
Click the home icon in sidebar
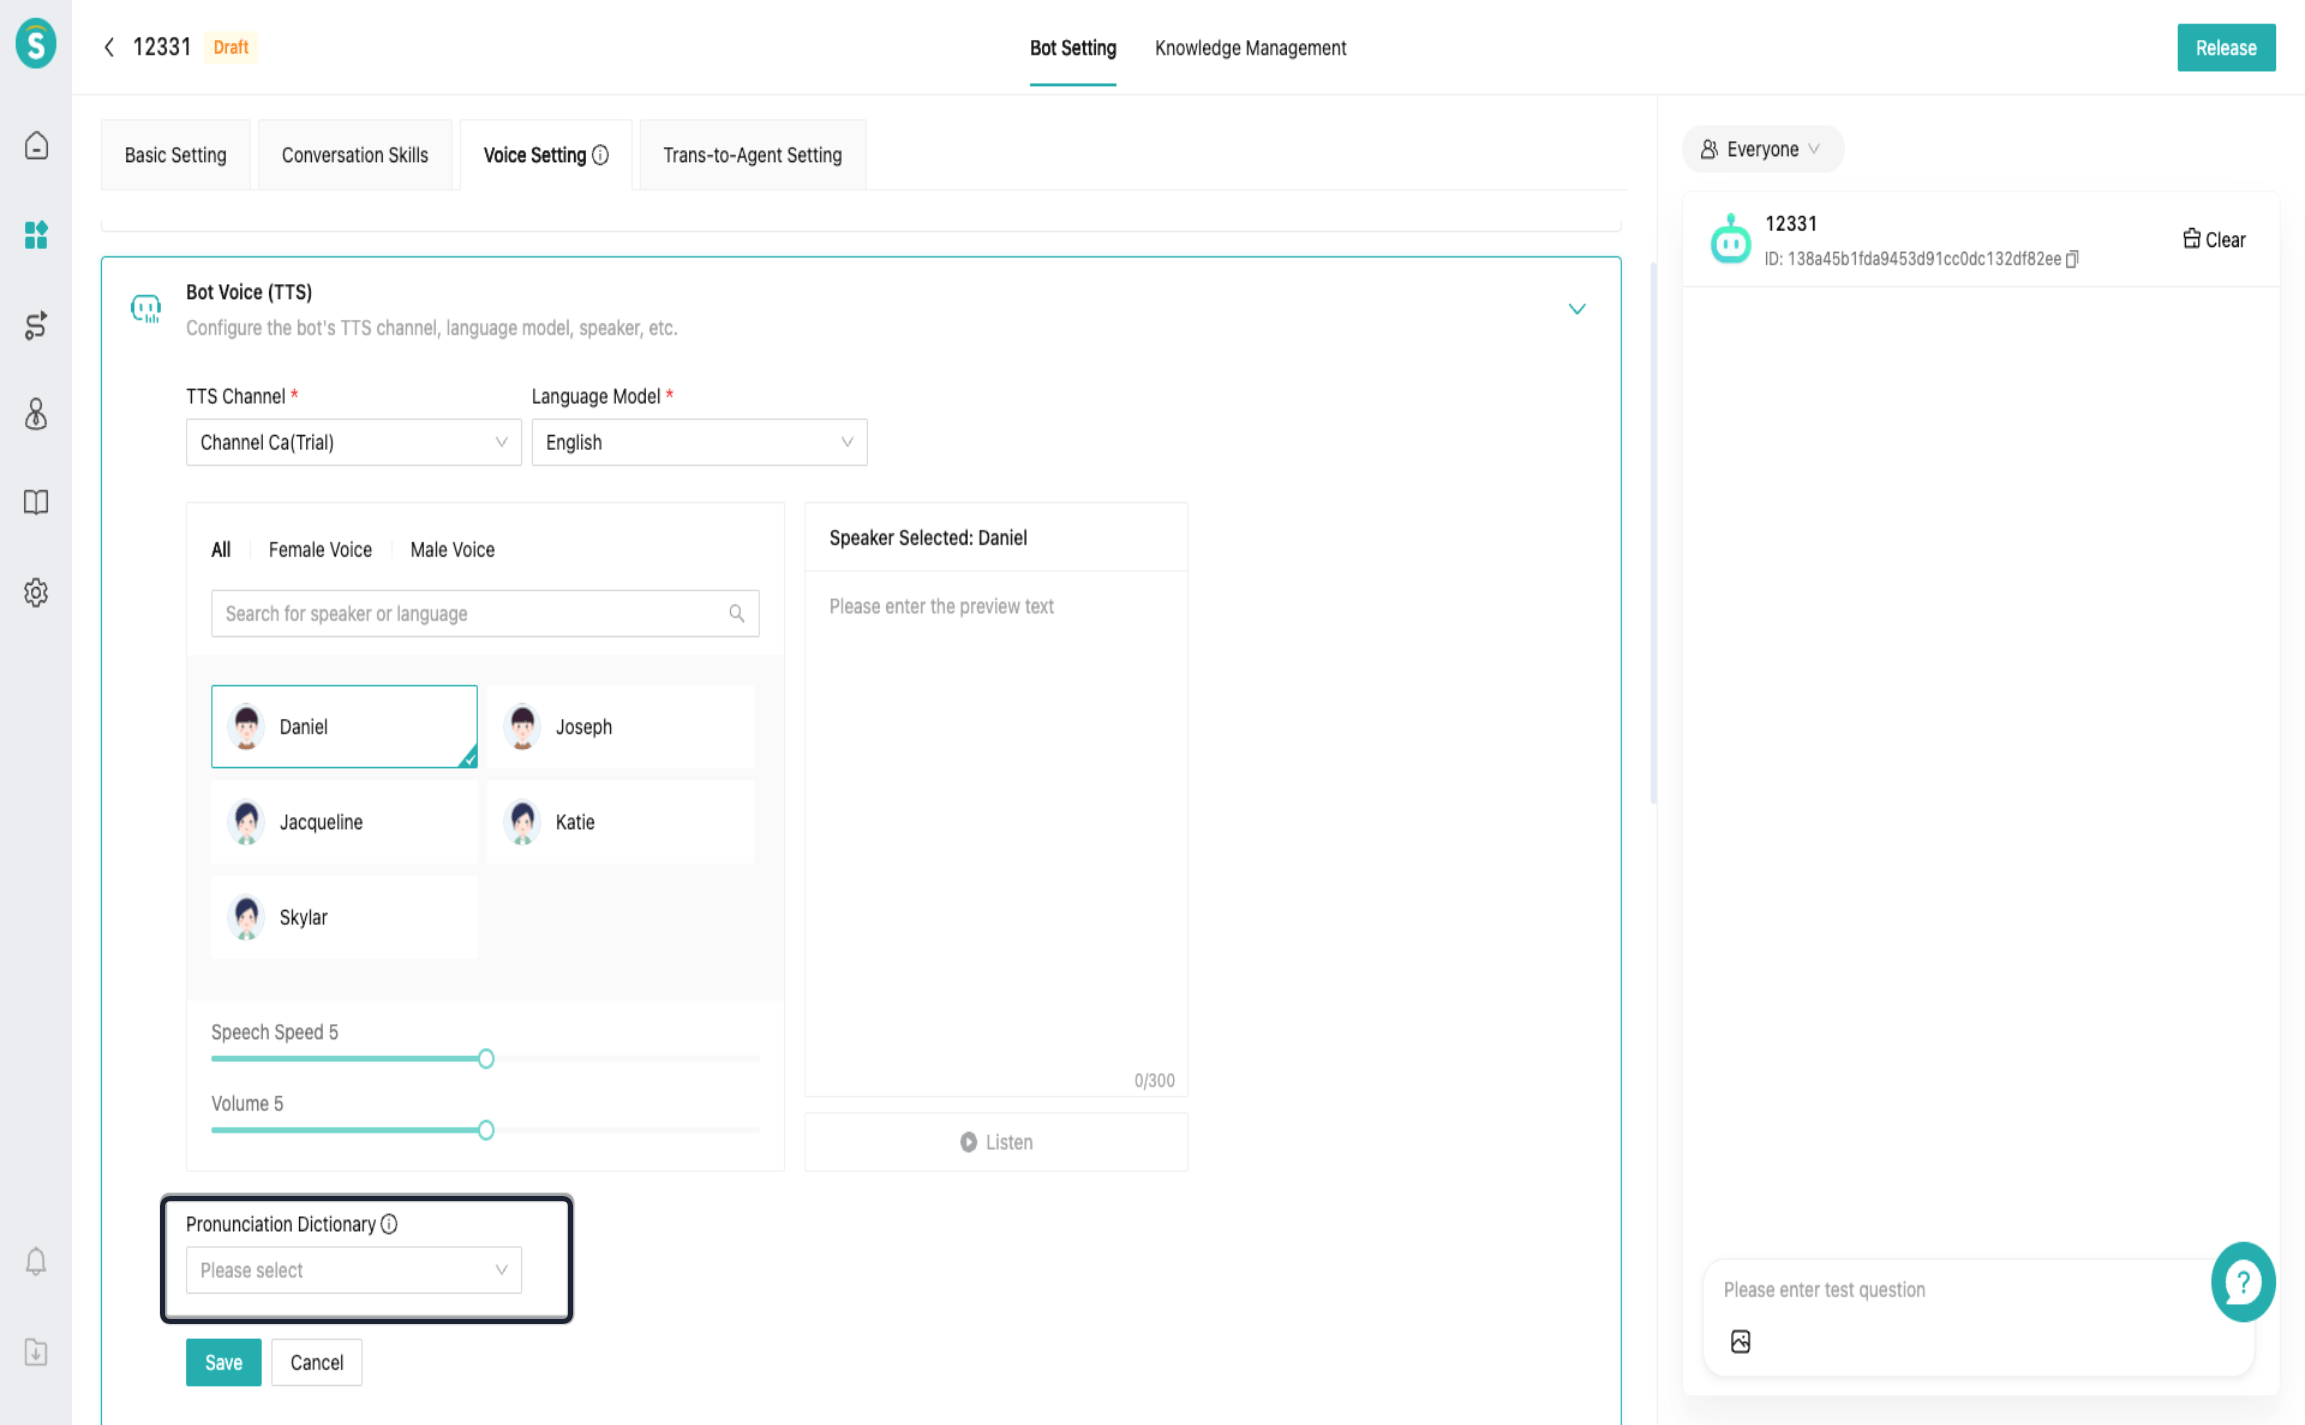click(x=36, y=146)
